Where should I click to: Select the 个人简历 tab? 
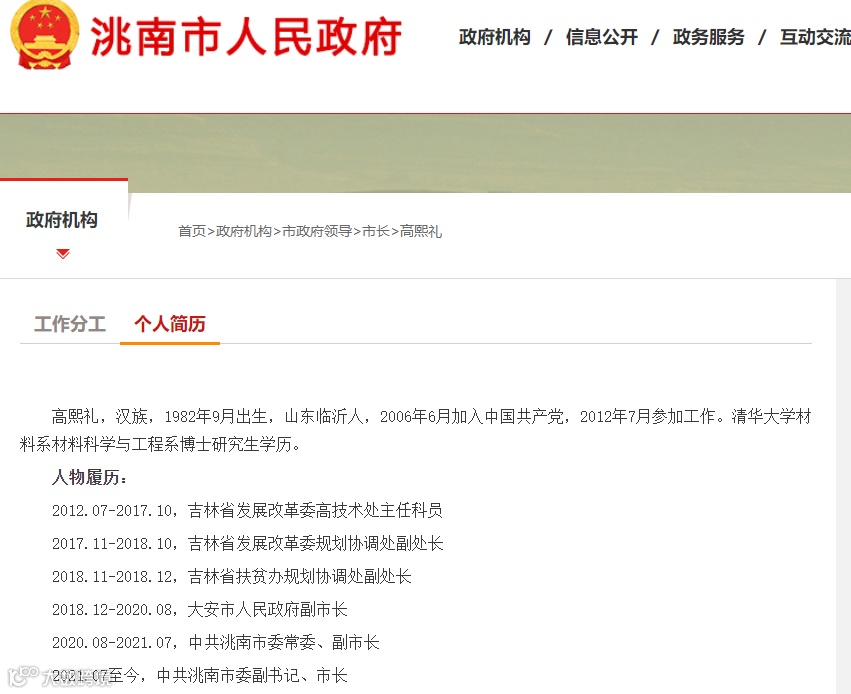click(170, 324)
